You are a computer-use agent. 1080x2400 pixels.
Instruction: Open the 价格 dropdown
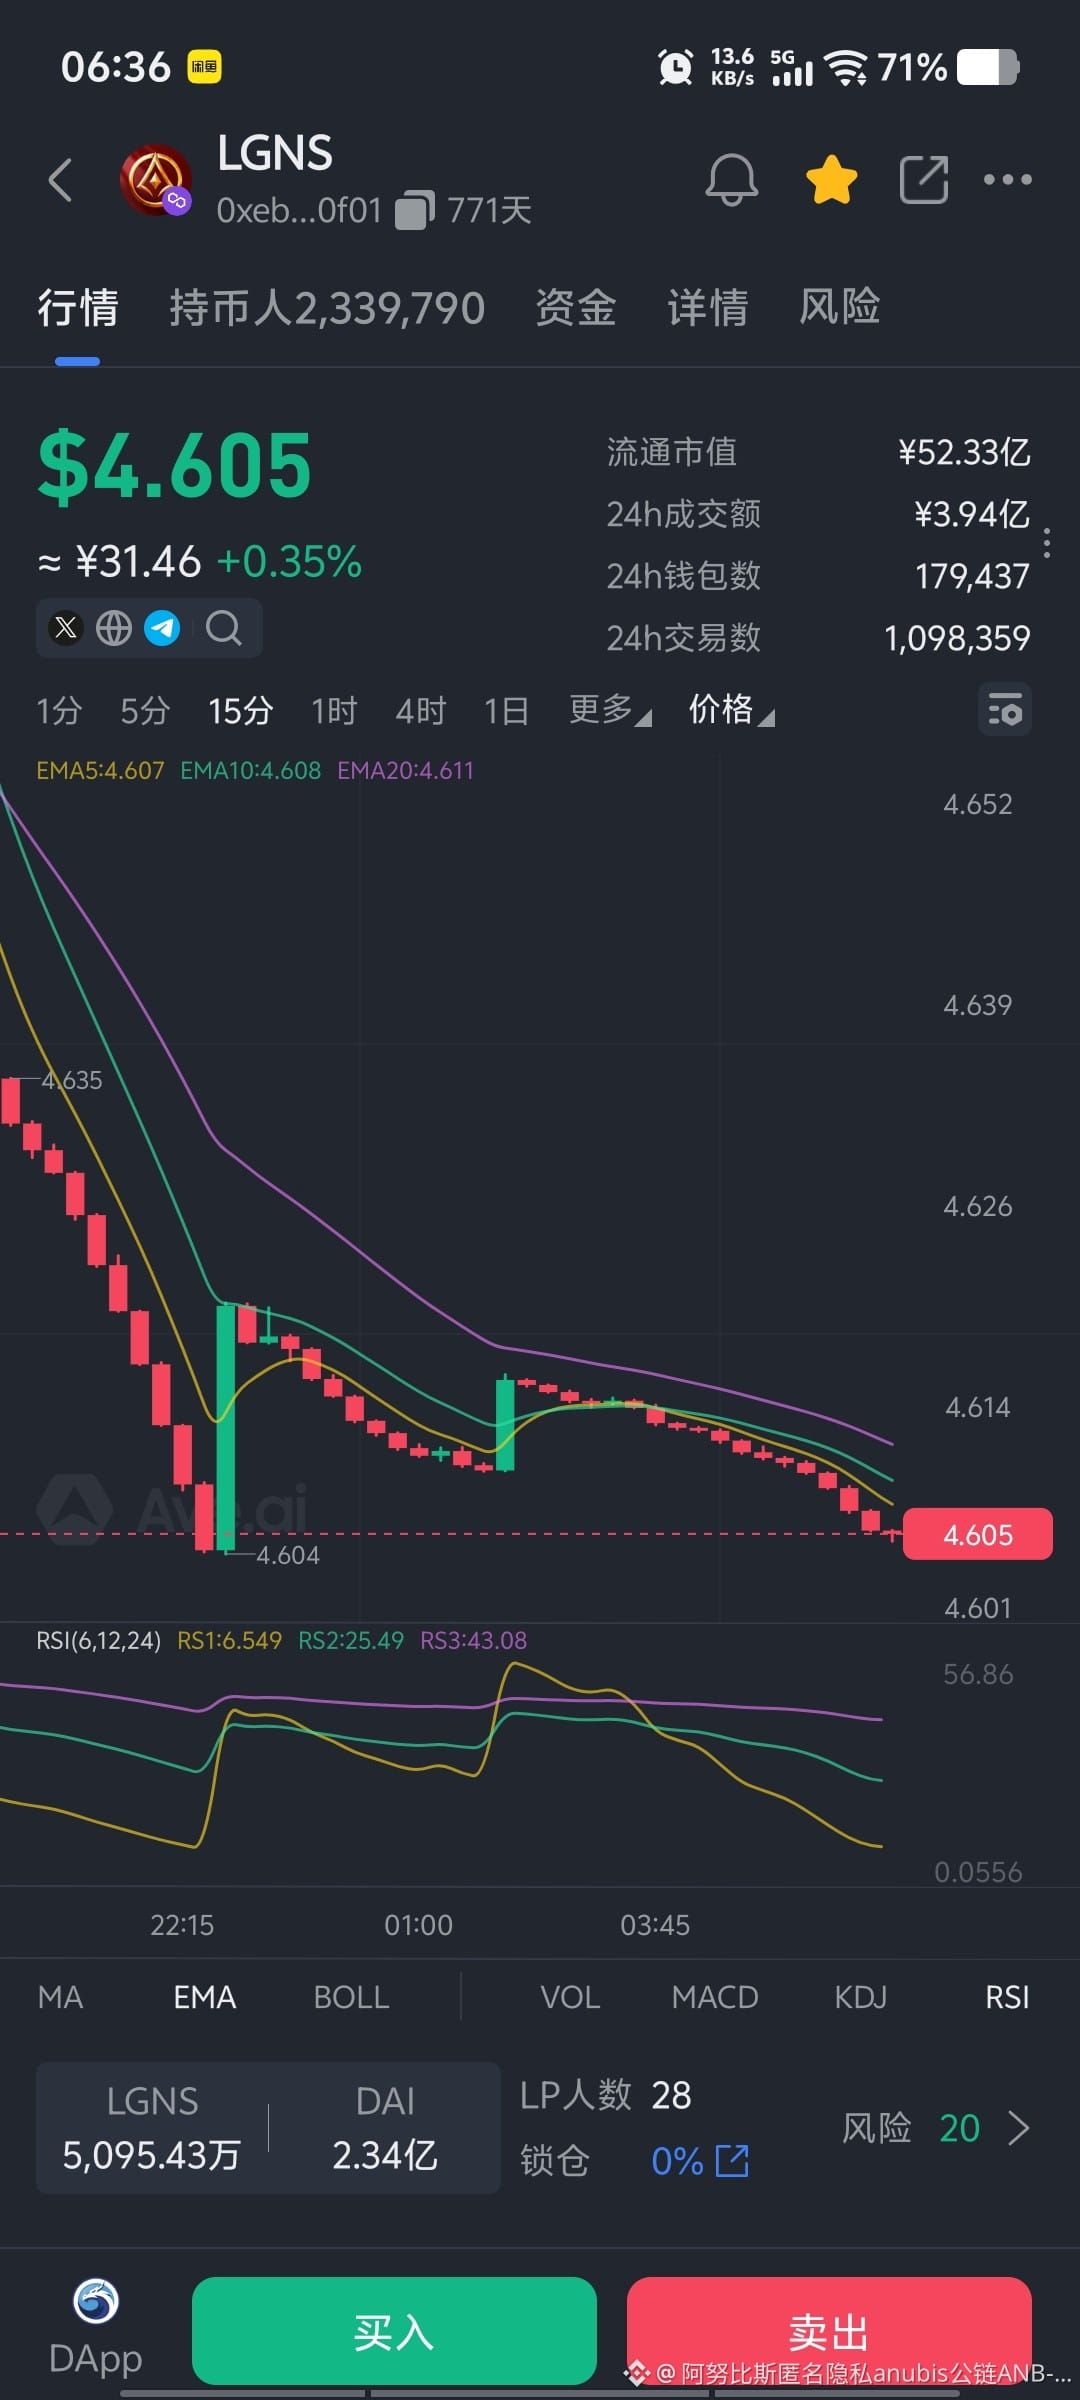tap(731, 710)
